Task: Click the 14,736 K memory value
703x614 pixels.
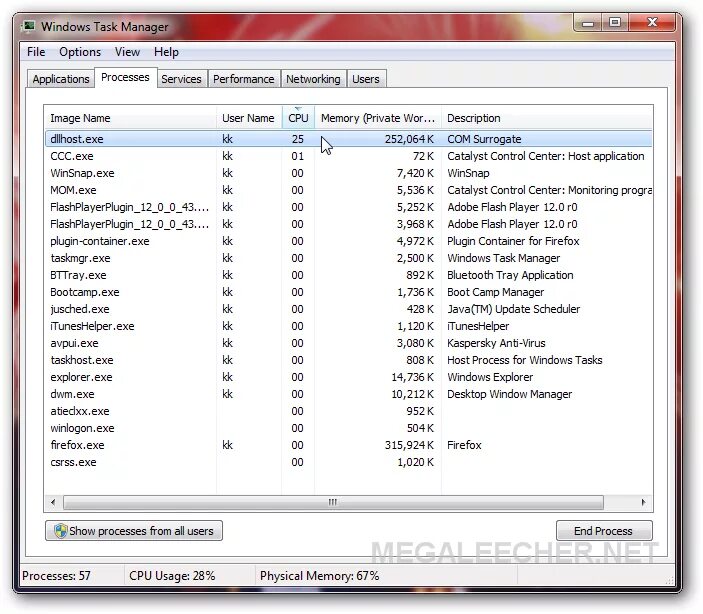Action: pos(412,377)
